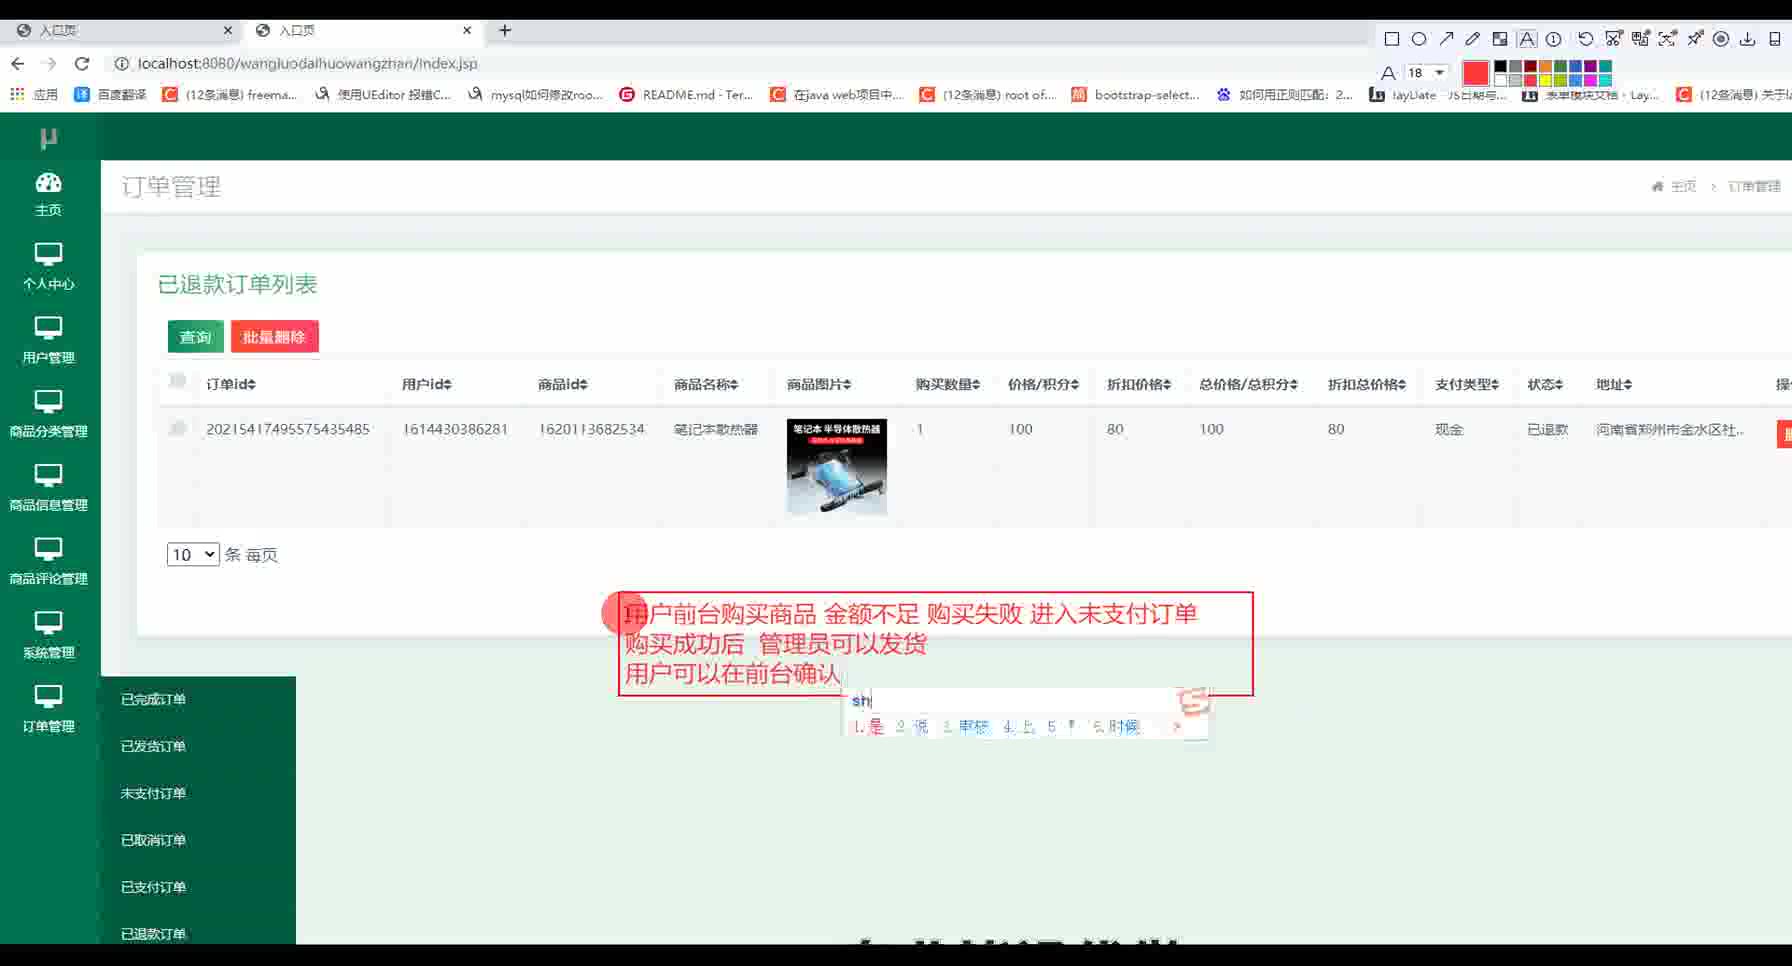Sort by 订单id column

click(231, 384)
